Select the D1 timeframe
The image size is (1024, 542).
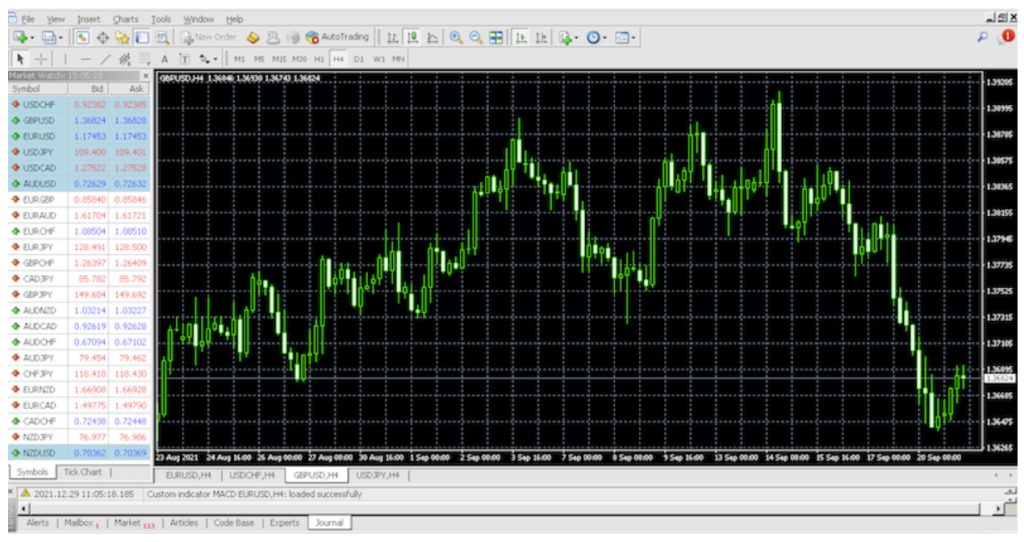(359, 59)
